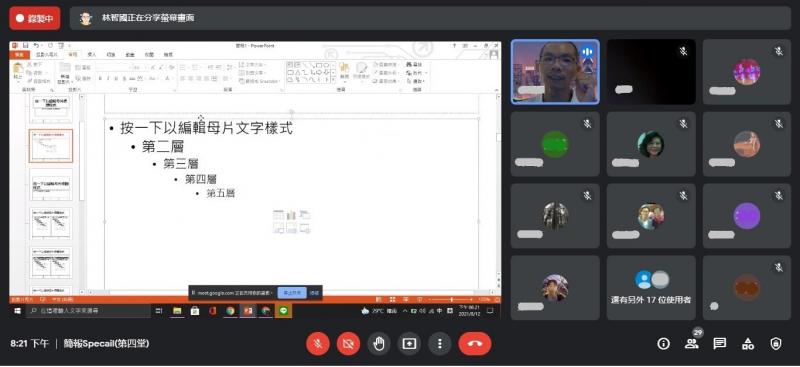The width and height of the screenshot is (800, 367).
Task: Open Meet more options three-dot menu
Action: (439, 344)
